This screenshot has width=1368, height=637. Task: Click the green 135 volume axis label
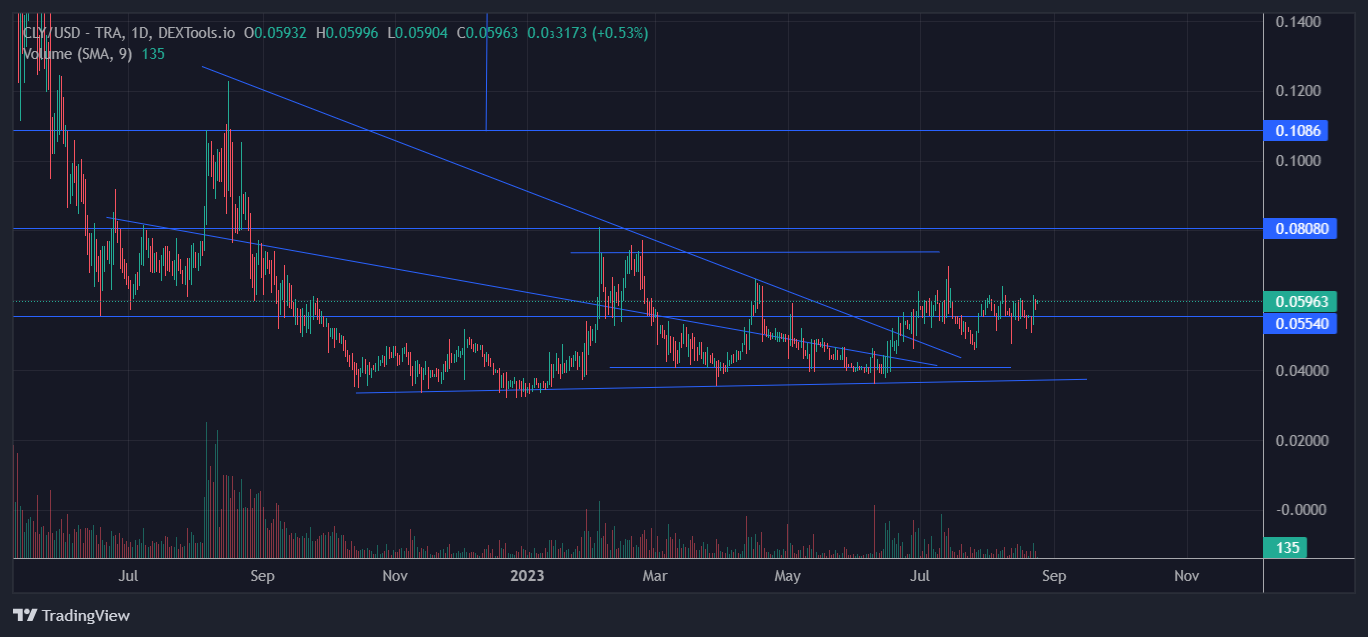(x=1286, y=548)
